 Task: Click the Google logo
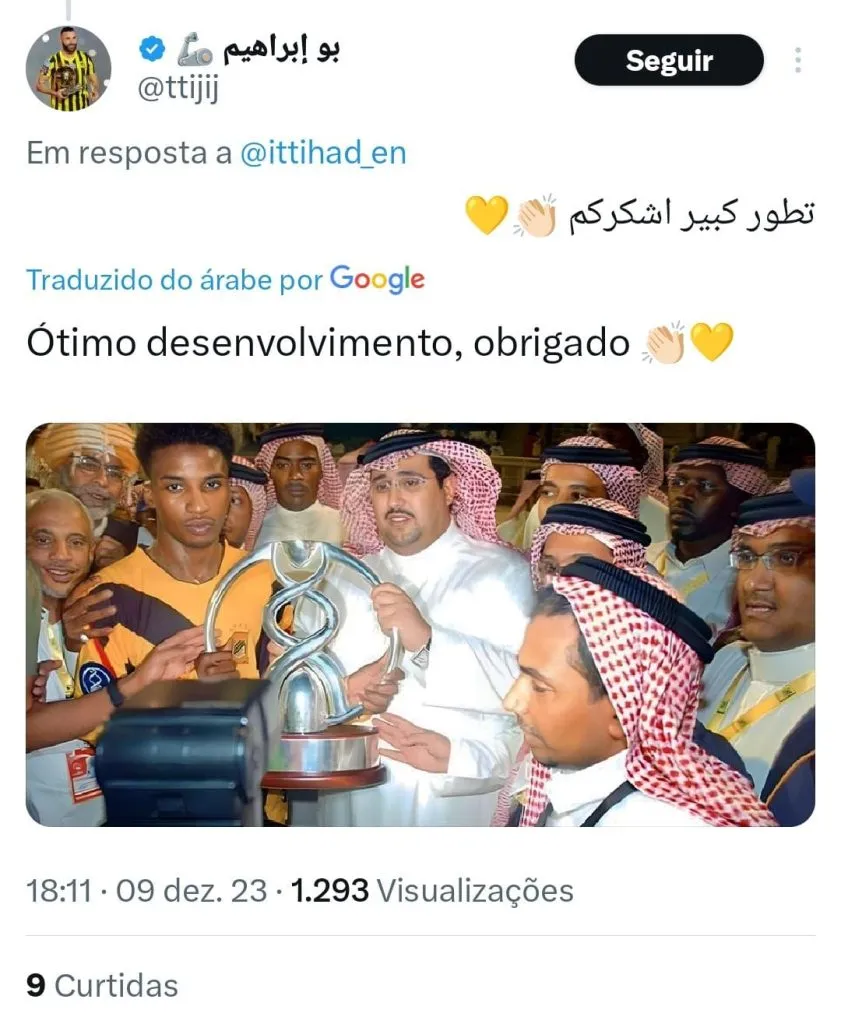click(x=377, y=280)
